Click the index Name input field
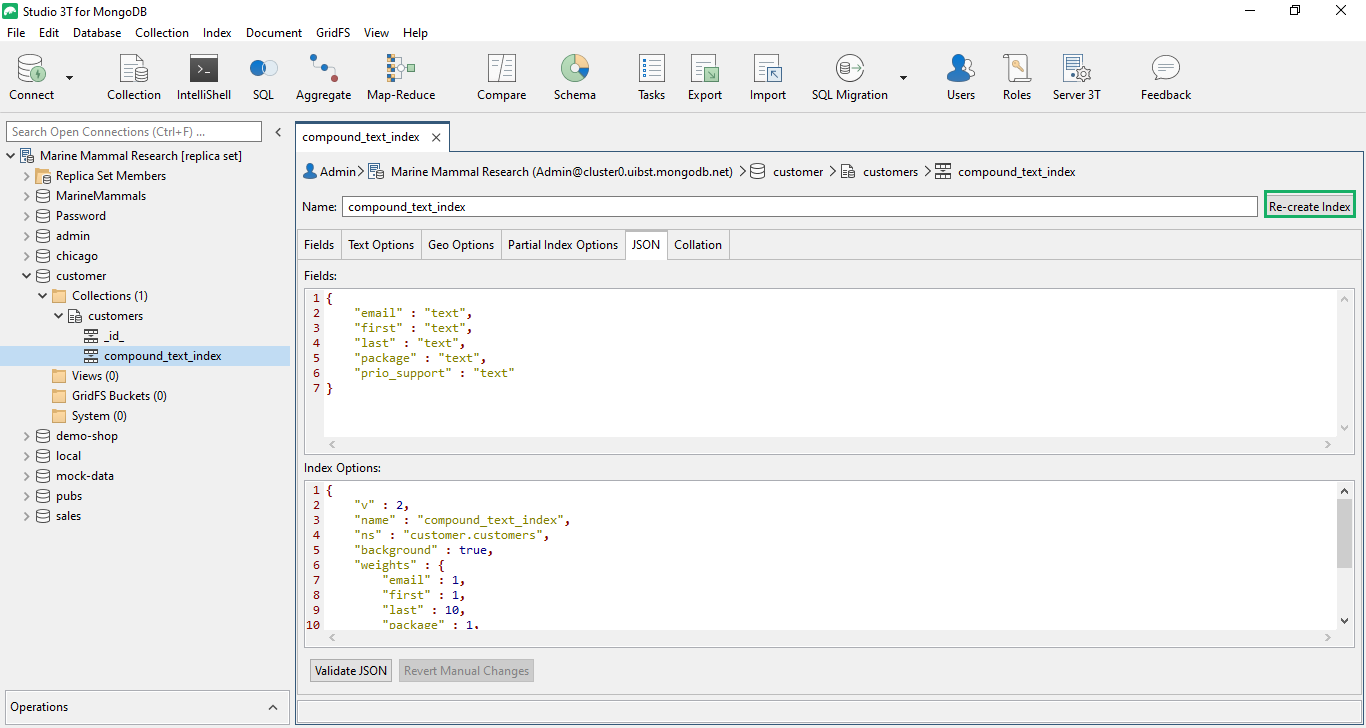 click(x=798, y=207)
